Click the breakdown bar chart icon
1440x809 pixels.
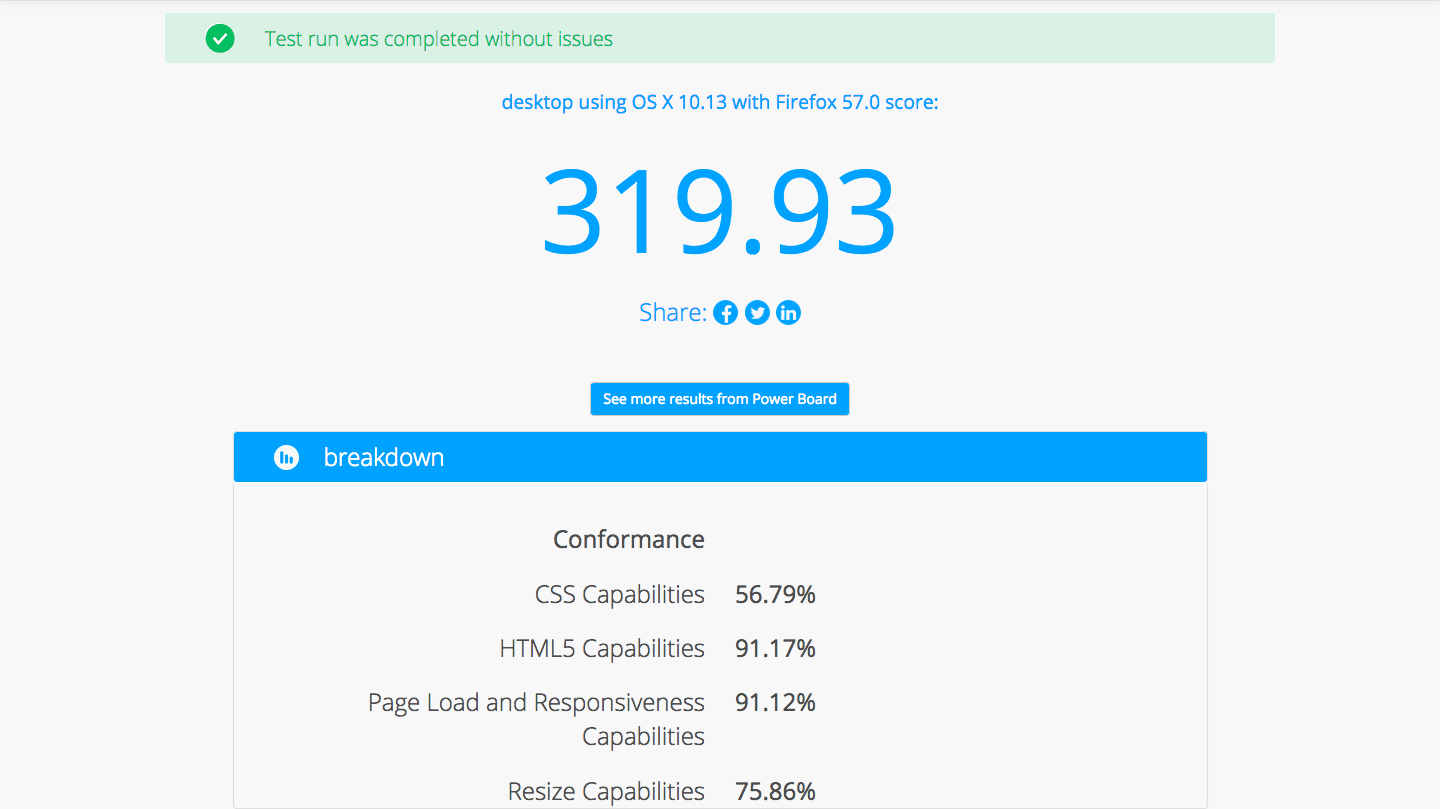point(287,457)
